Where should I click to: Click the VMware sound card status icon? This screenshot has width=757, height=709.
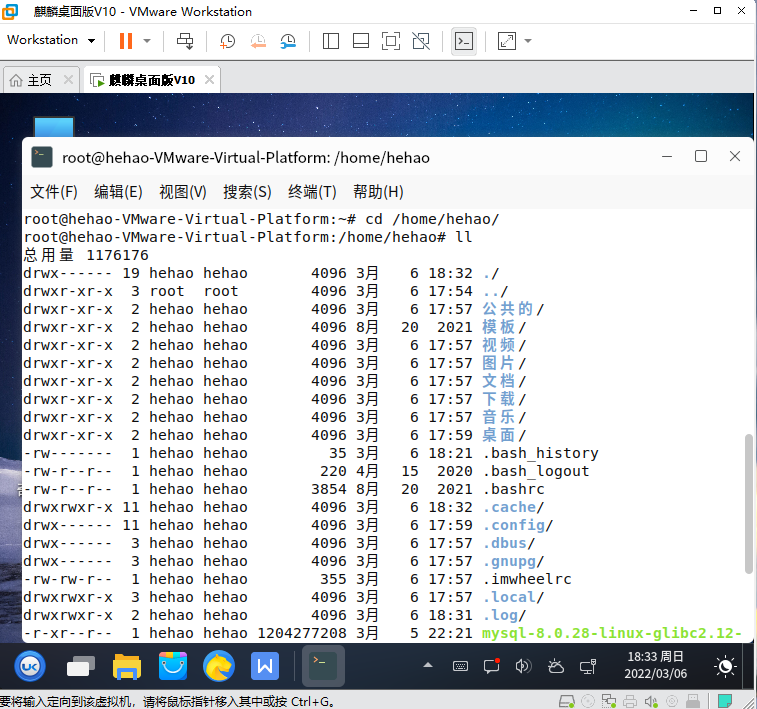651,701
